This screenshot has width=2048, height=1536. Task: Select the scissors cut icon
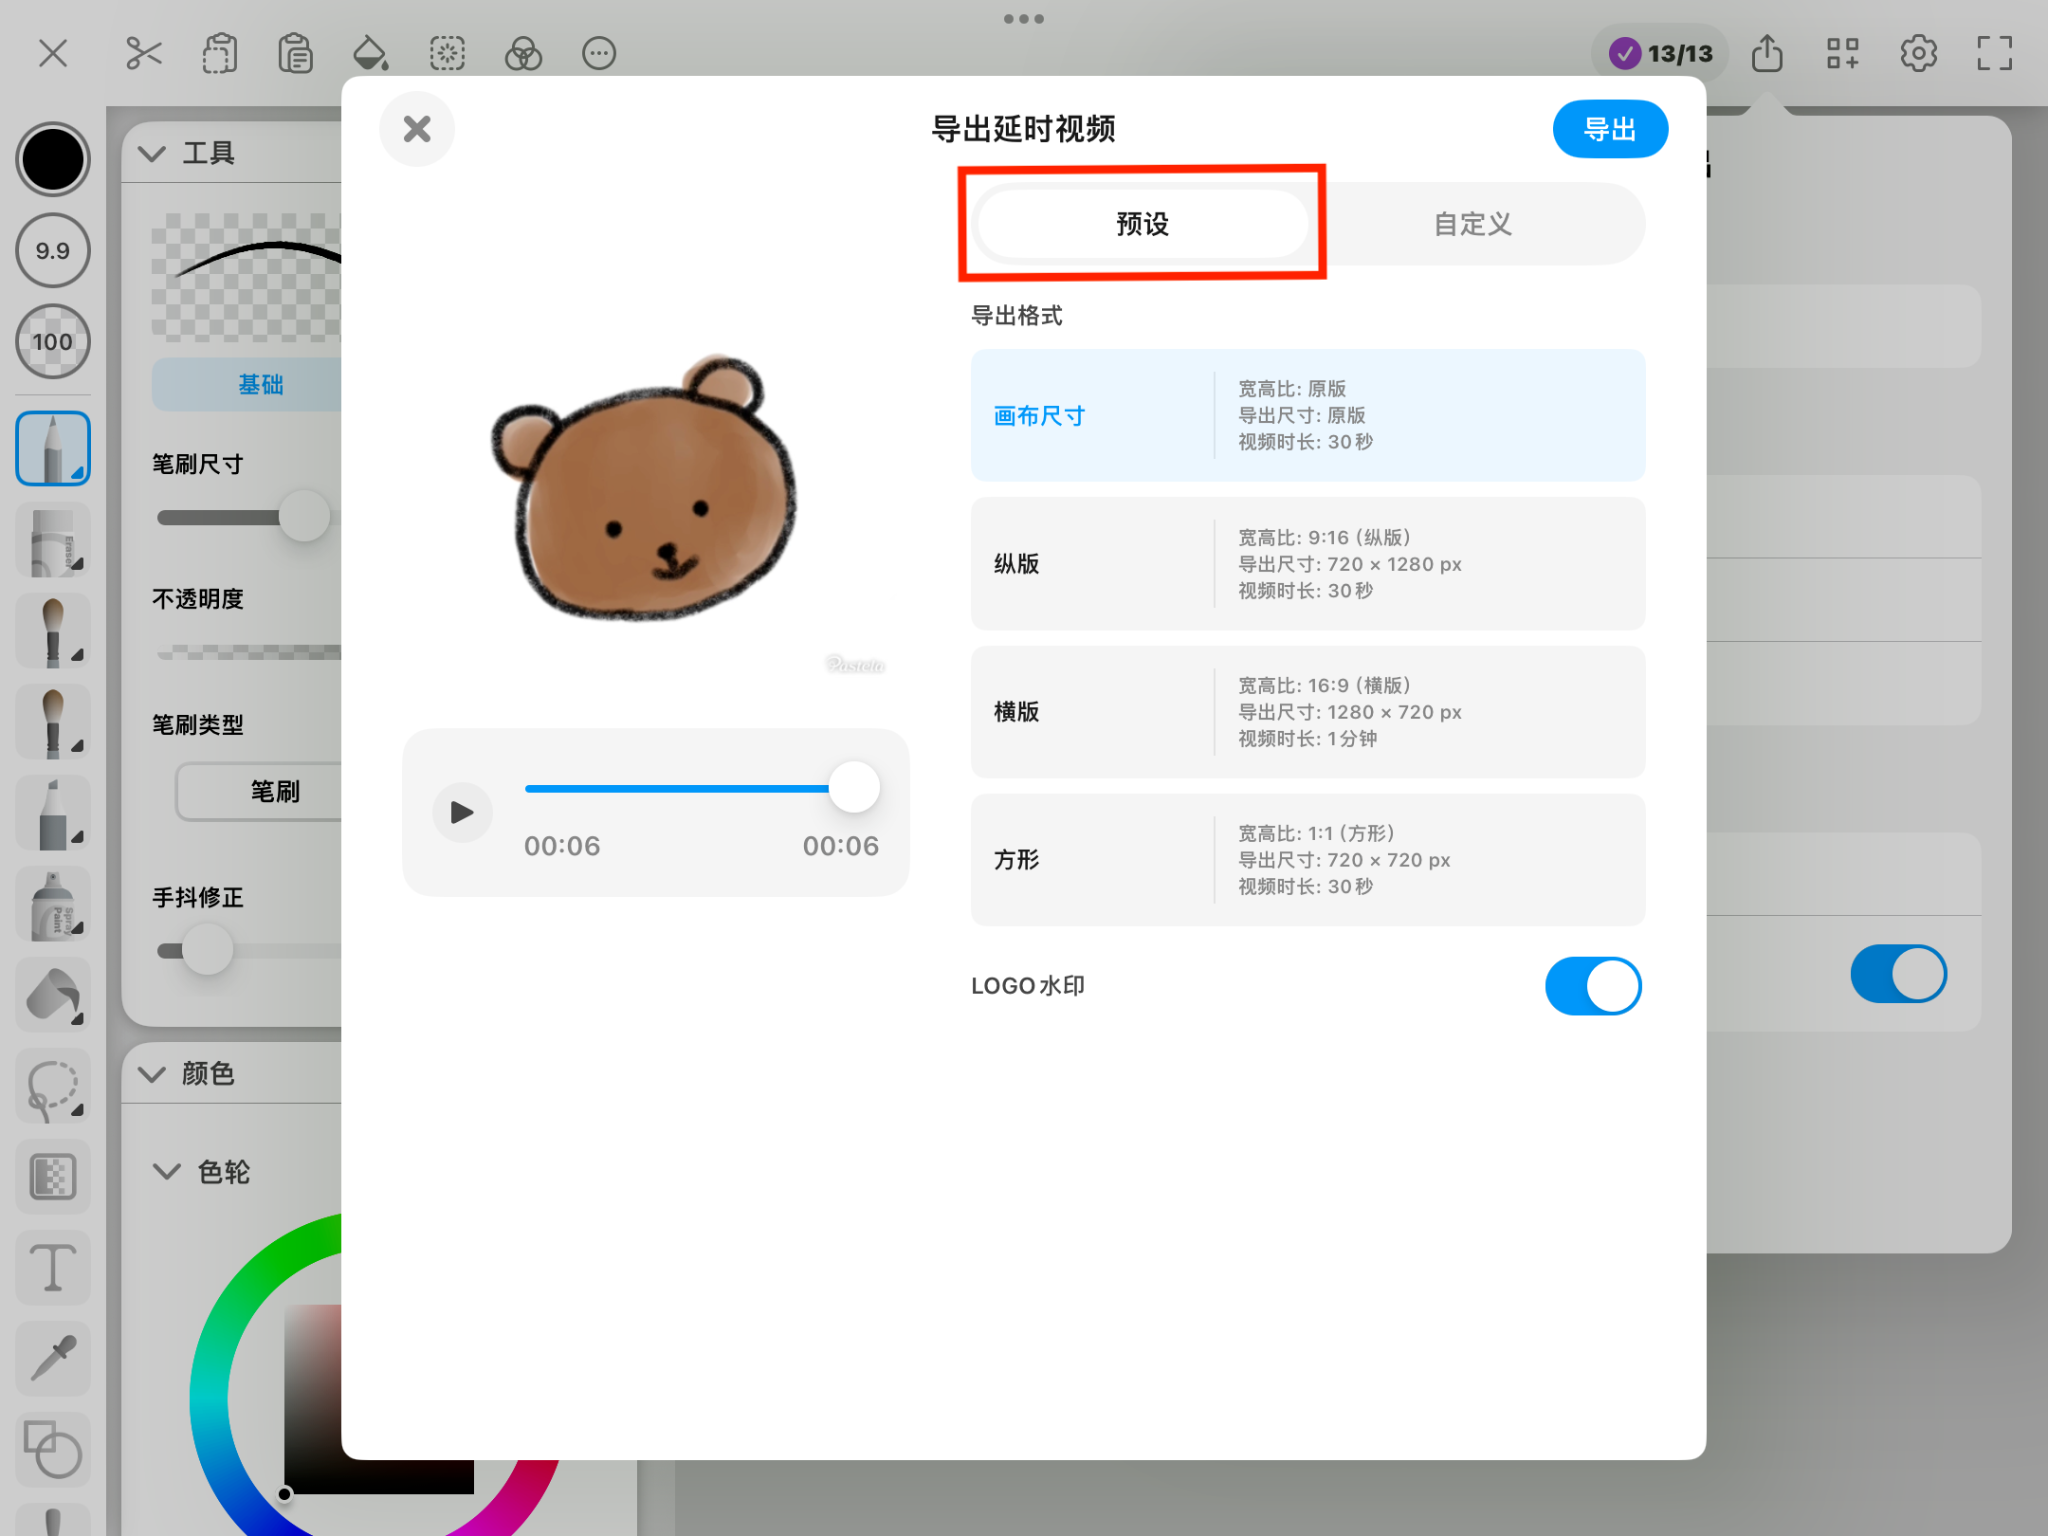pyautogui.click(x=144, y=53)
